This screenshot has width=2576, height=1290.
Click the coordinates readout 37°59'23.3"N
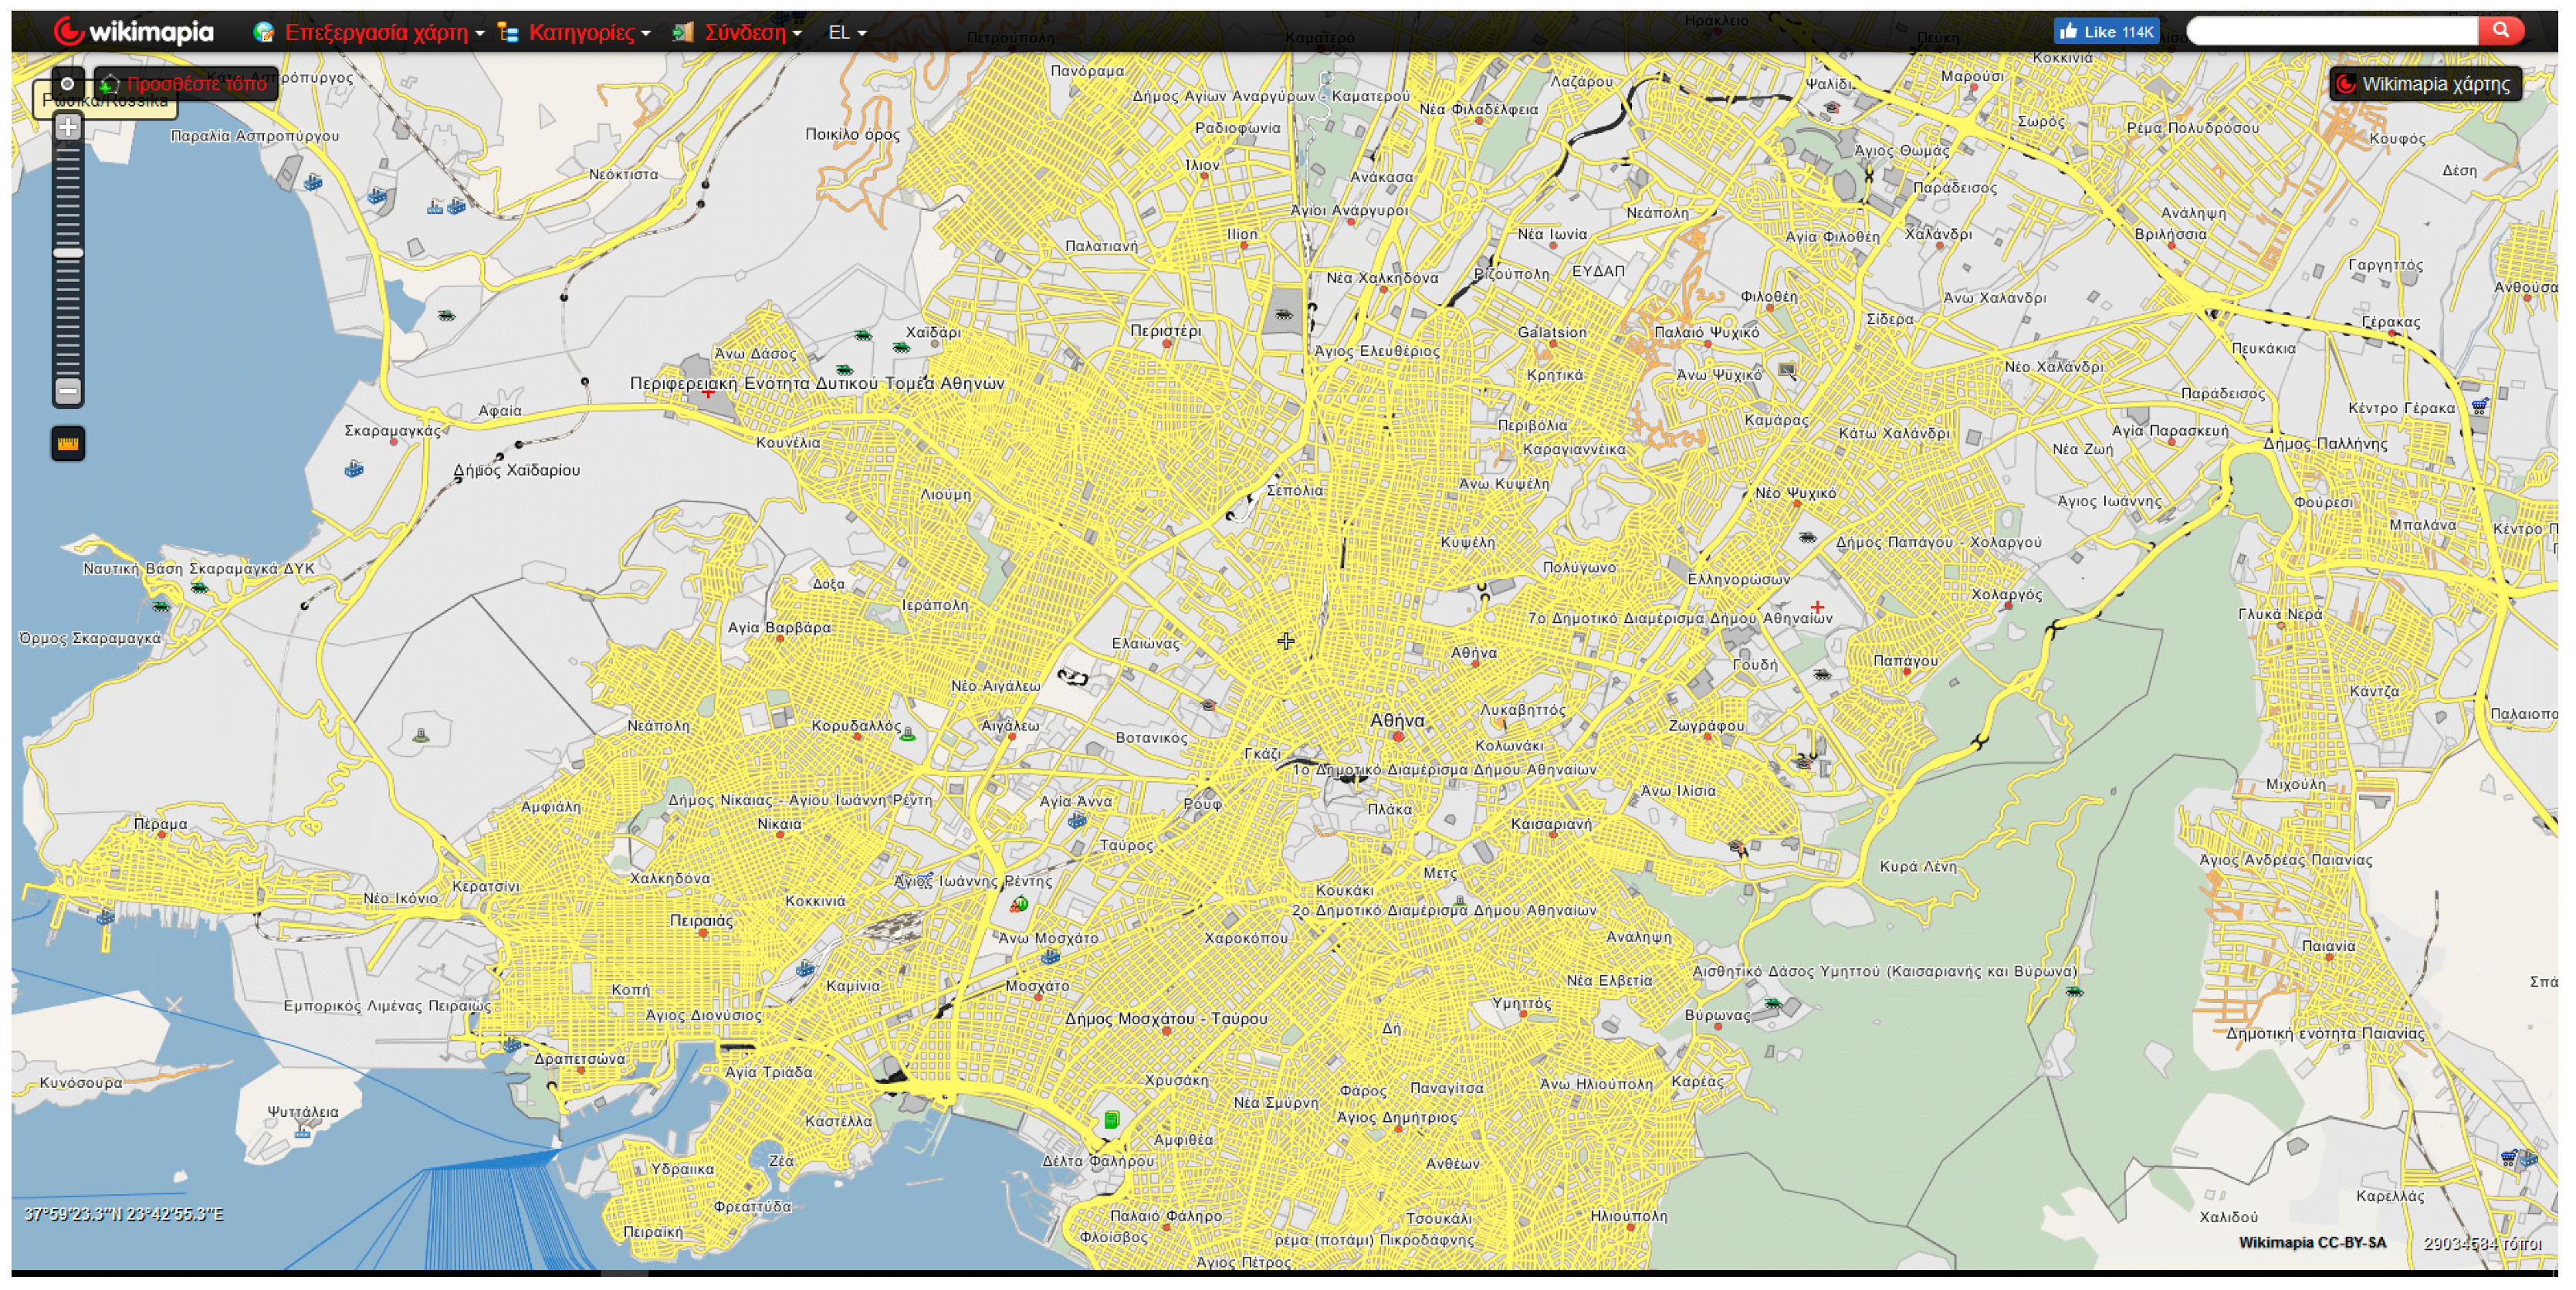123,1214
